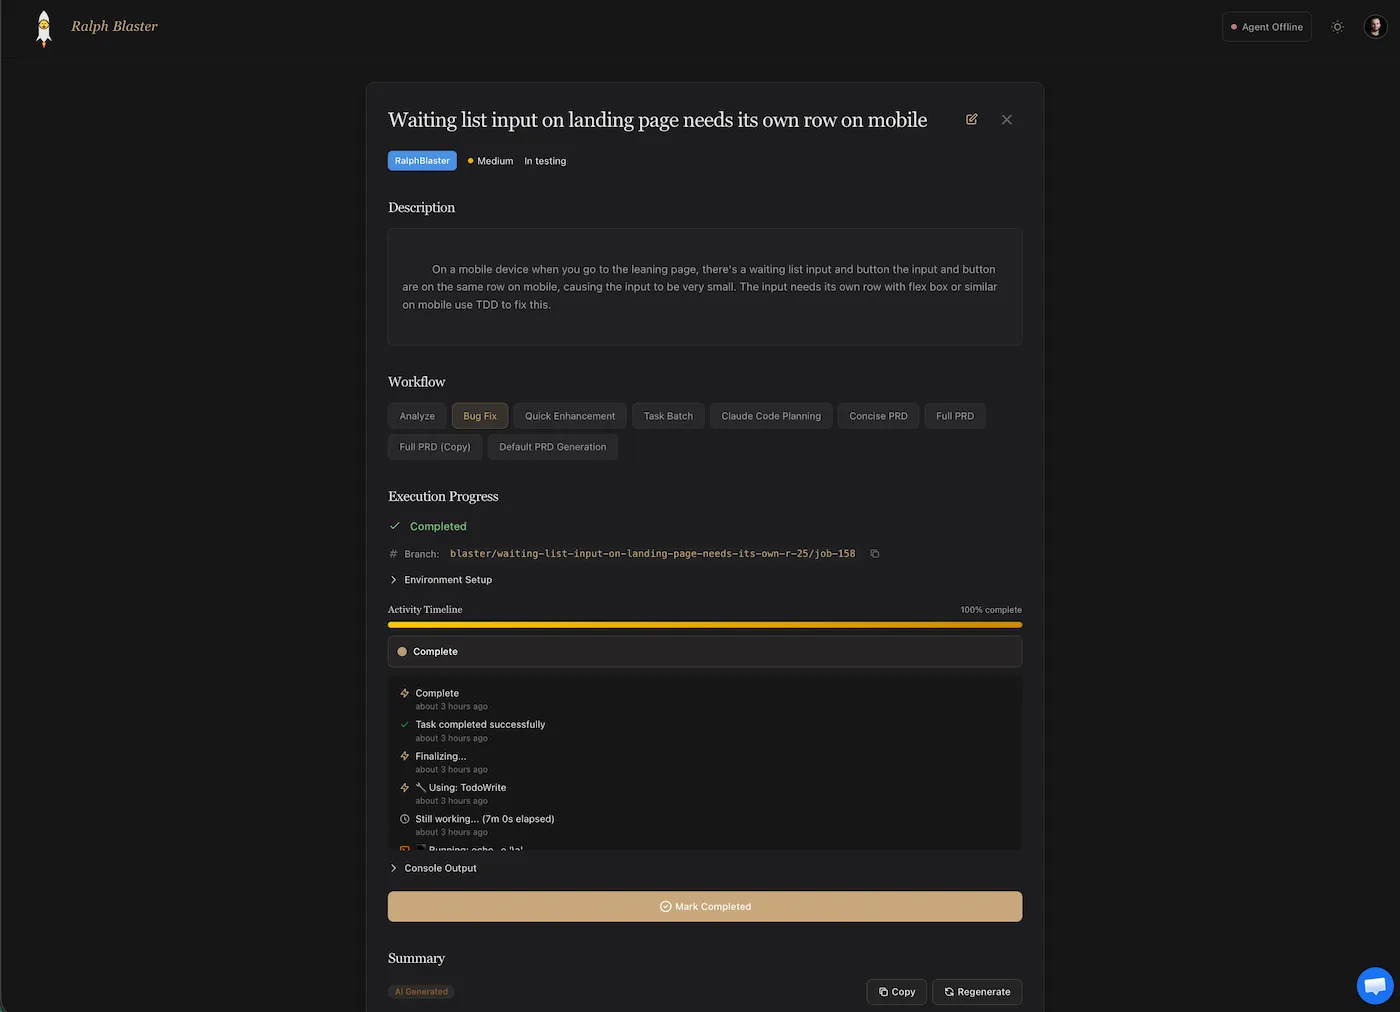Copy the summary using Copy button
This screenshot has height=1012, width=1400.
click(896, 992)
